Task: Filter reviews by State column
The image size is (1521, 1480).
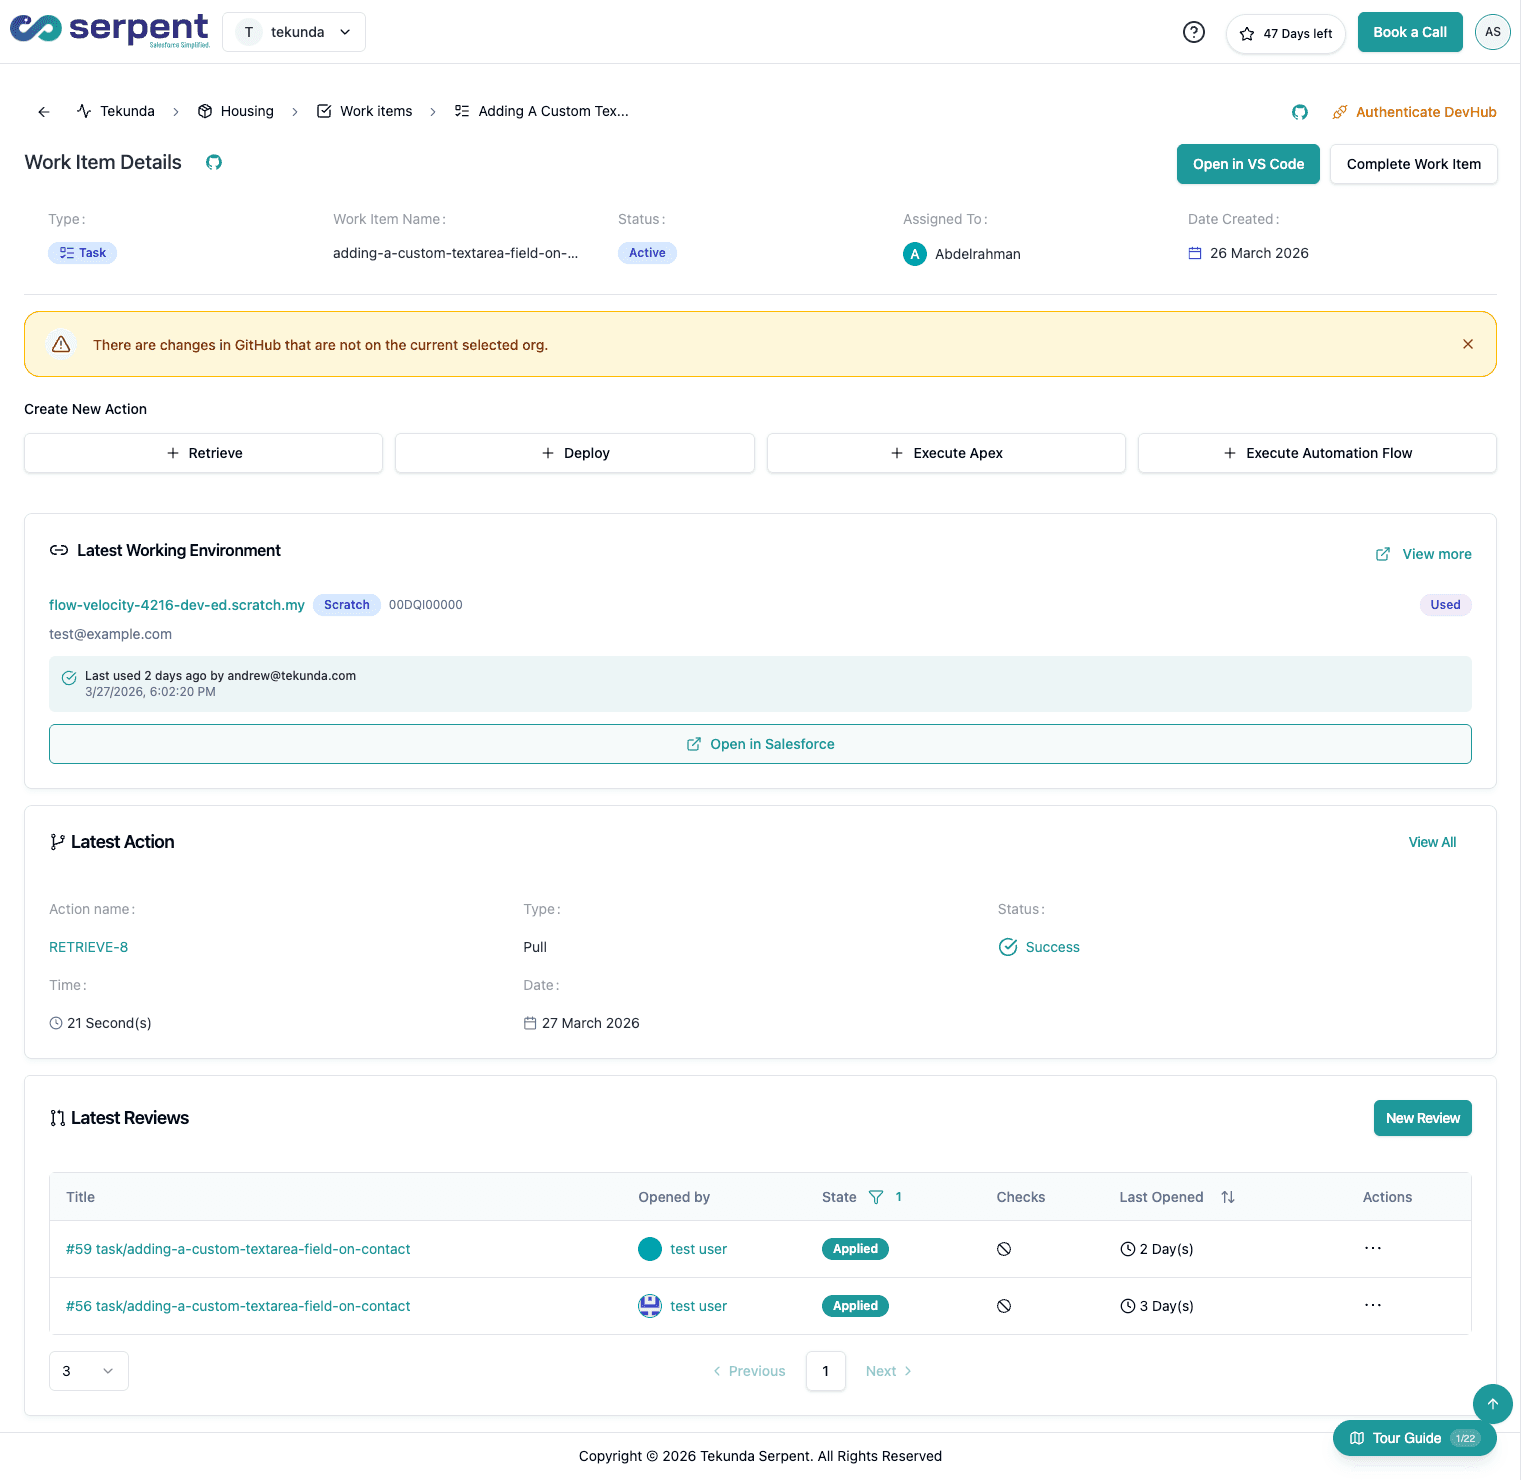Action: (876, 1197)
